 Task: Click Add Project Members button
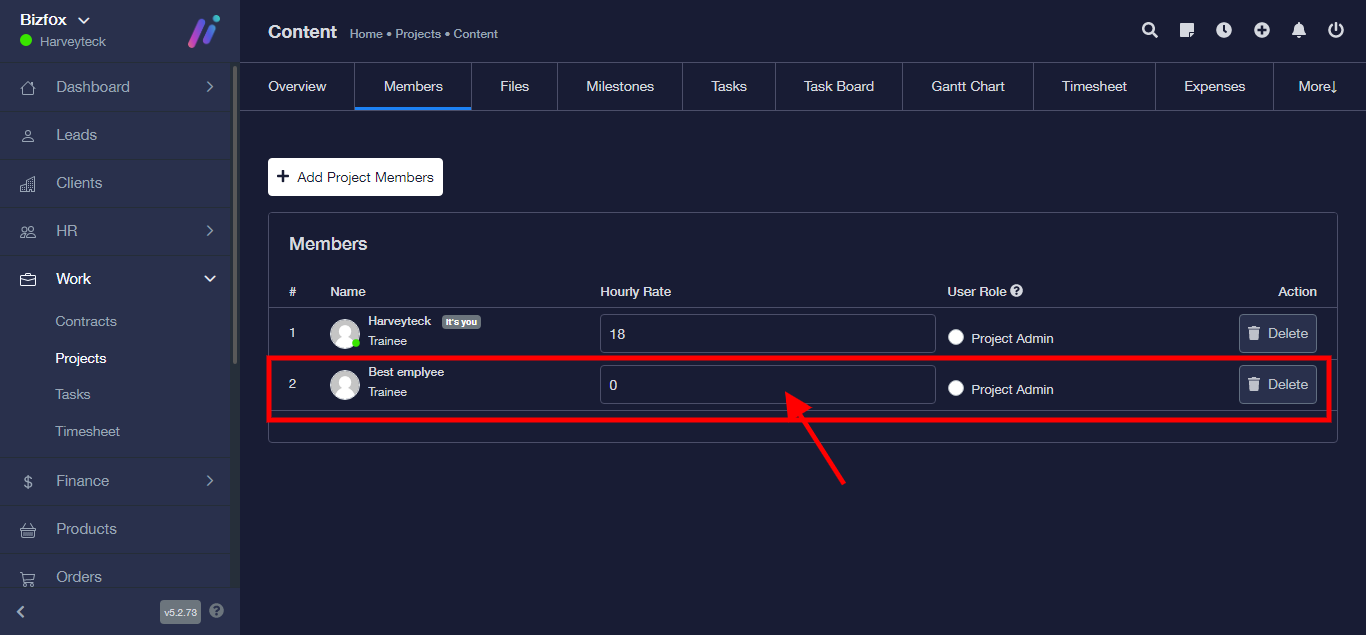tap(355, 177)
